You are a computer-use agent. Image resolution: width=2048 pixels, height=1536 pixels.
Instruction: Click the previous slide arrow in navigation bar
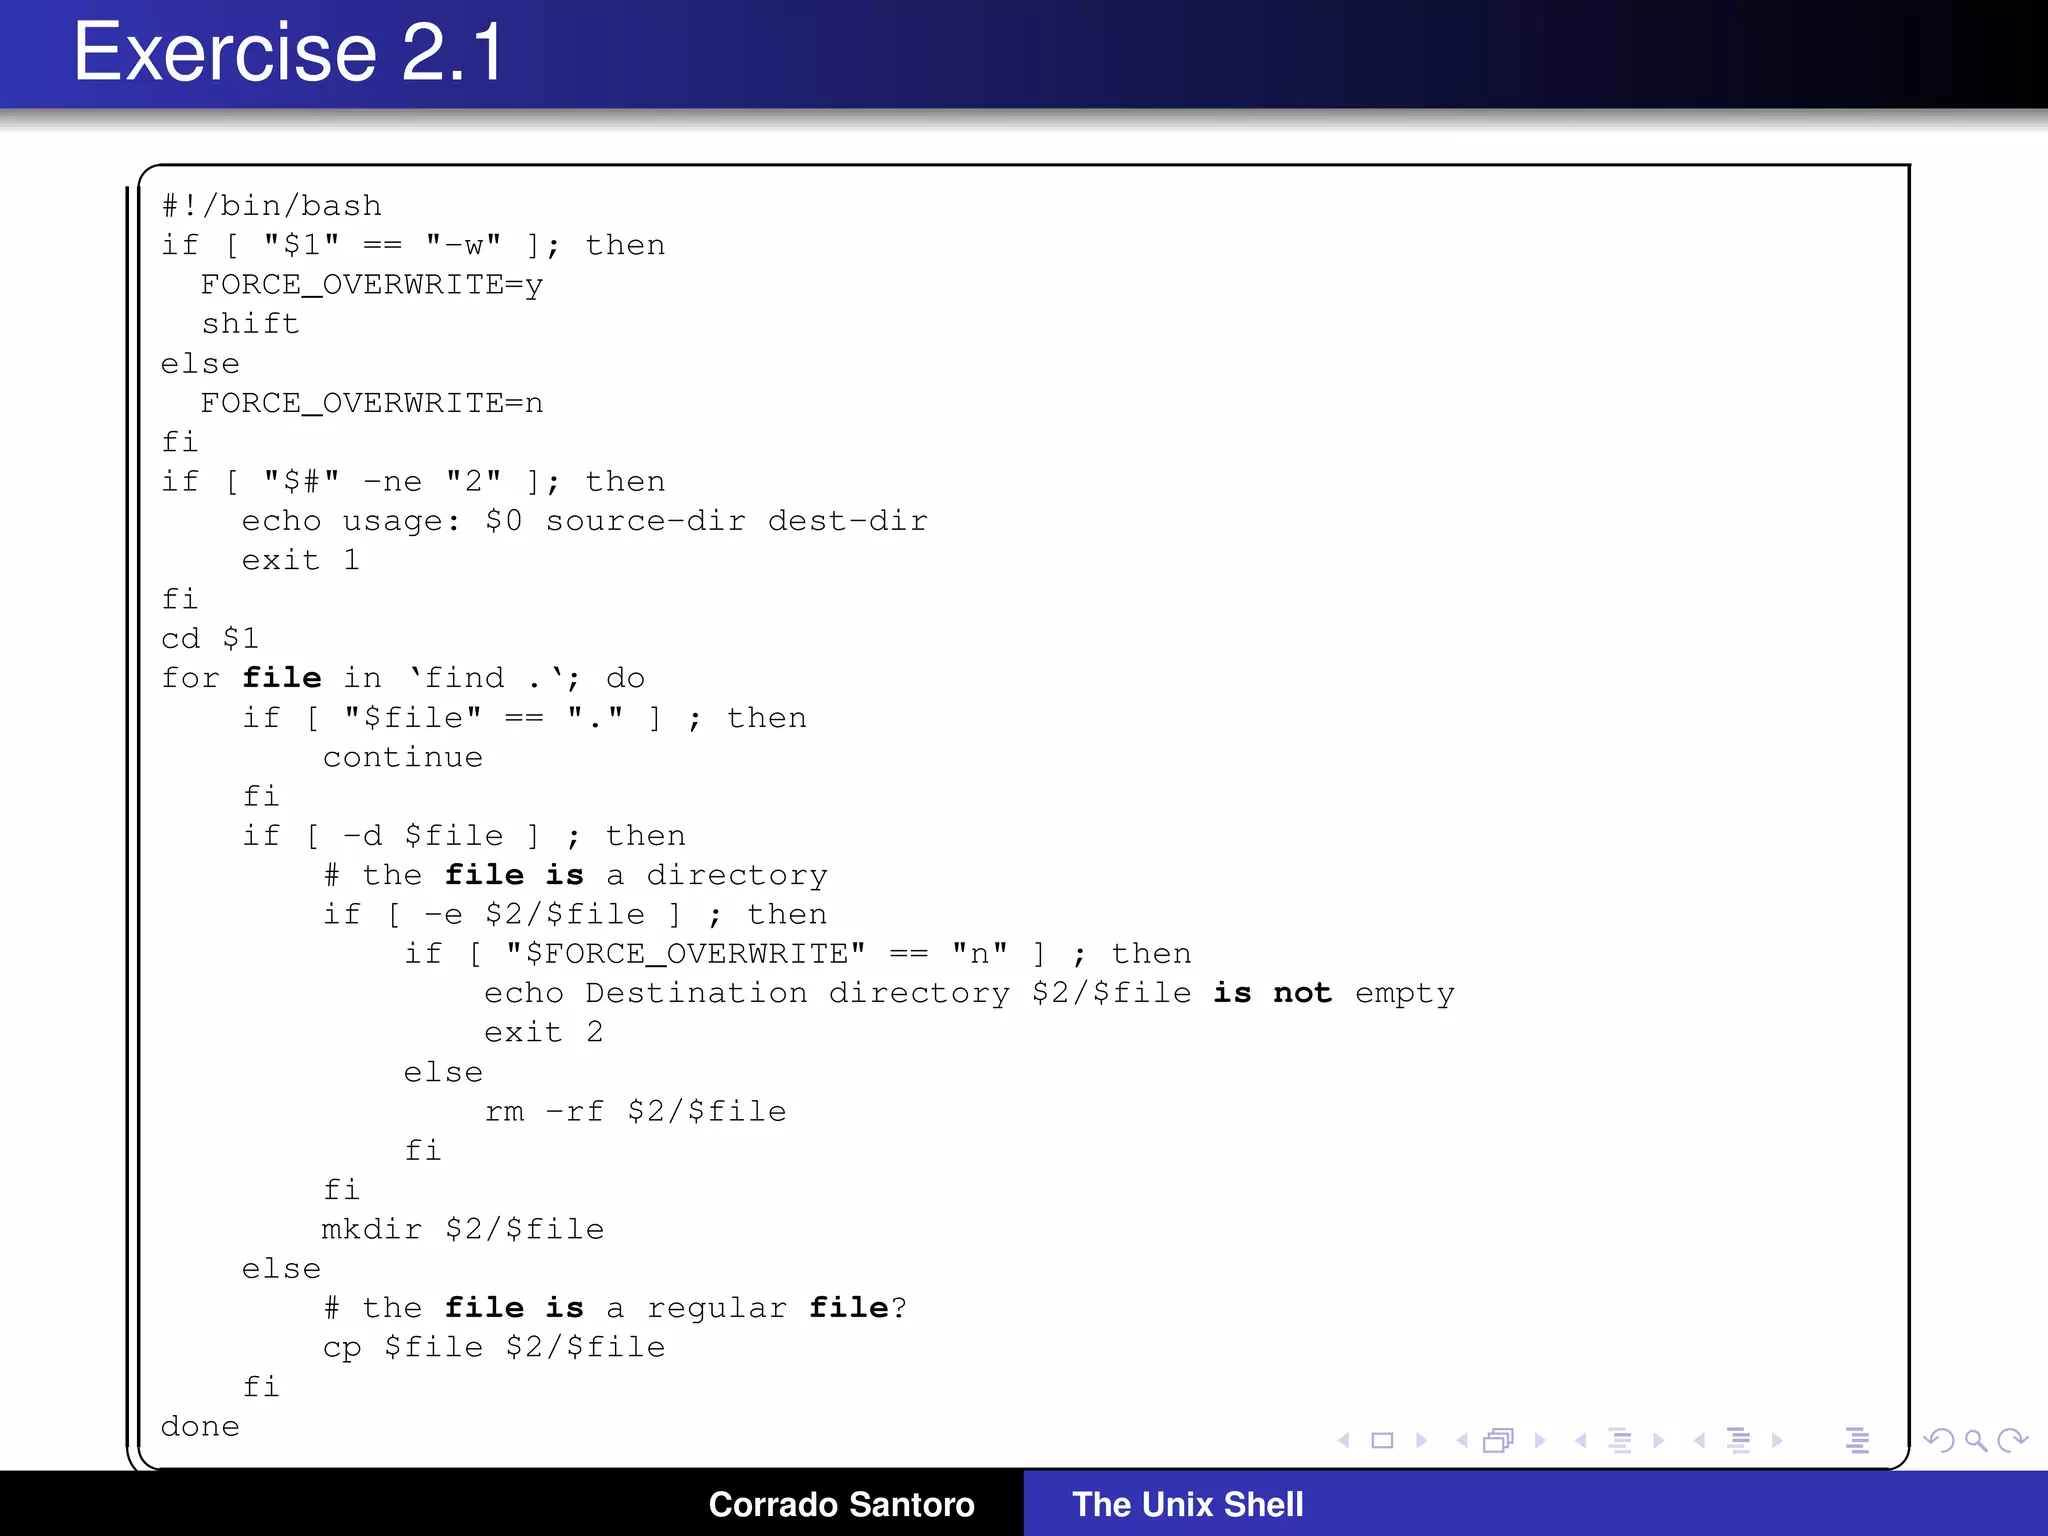[x=1344, y=1440]
